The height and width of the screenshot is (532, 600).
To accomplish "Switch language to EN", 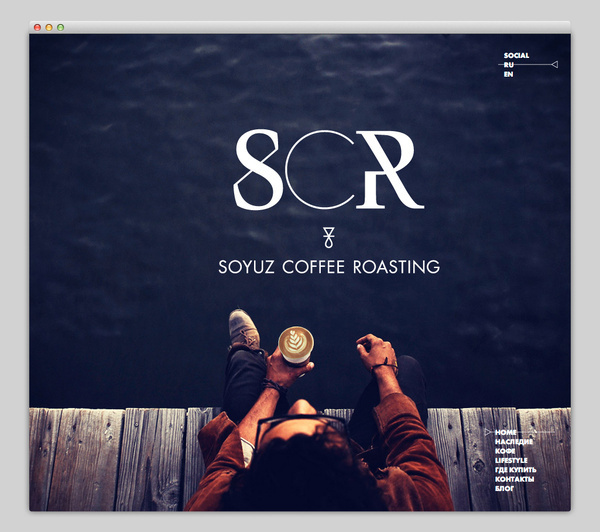I will pyautogui.click(x=508, y=74).
